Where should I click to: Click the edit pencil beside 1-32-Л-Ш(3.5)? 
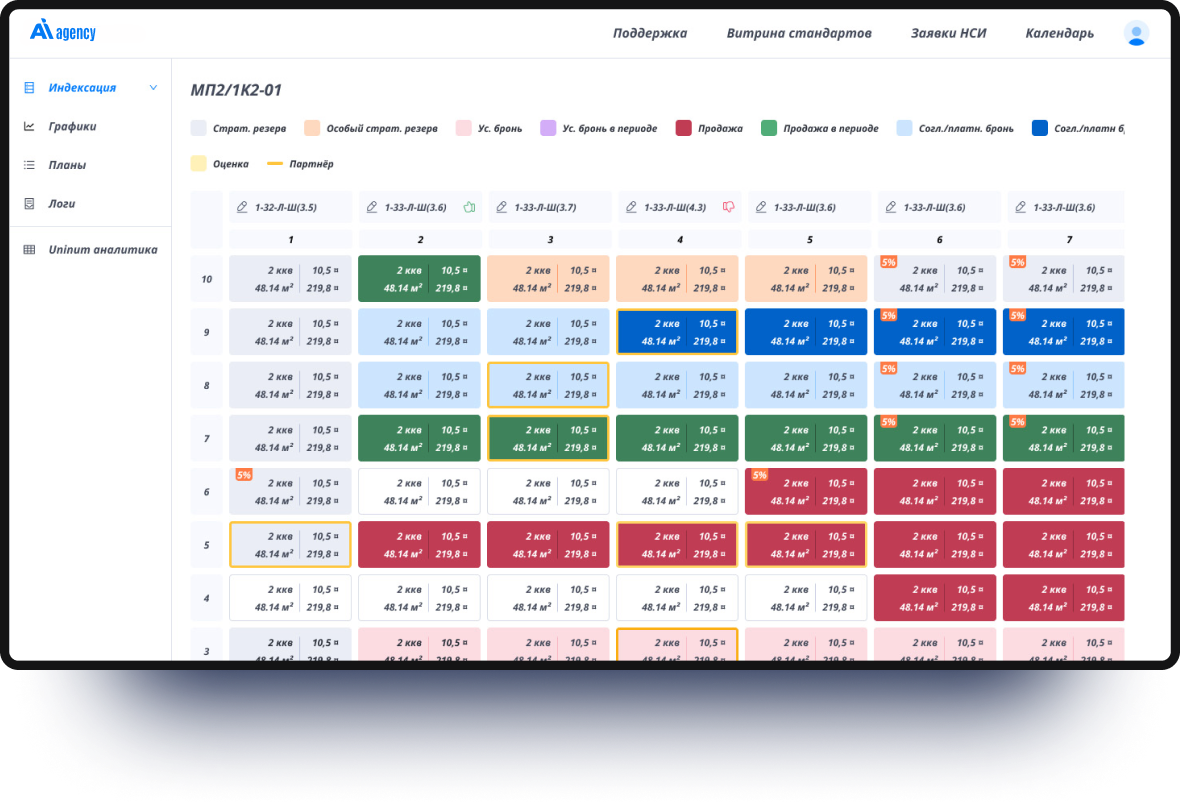(x=242, y=207)
